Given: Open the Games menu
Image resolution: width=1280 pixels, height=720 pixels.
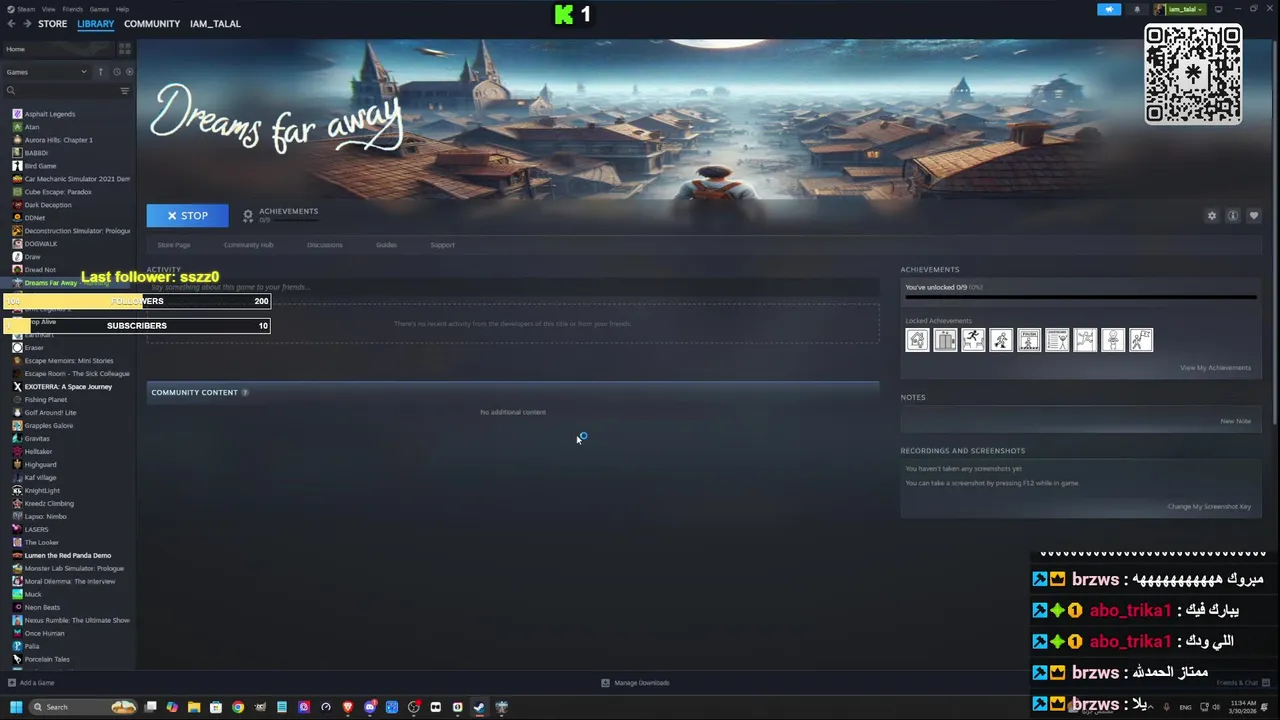Looking at the screenshot, I should 99,9.
